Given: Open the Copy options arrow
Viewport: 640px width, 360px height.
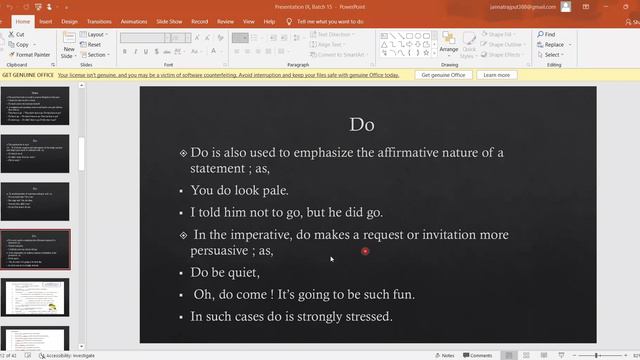Looking at the screenshot, I should click(x=35, y=44).
